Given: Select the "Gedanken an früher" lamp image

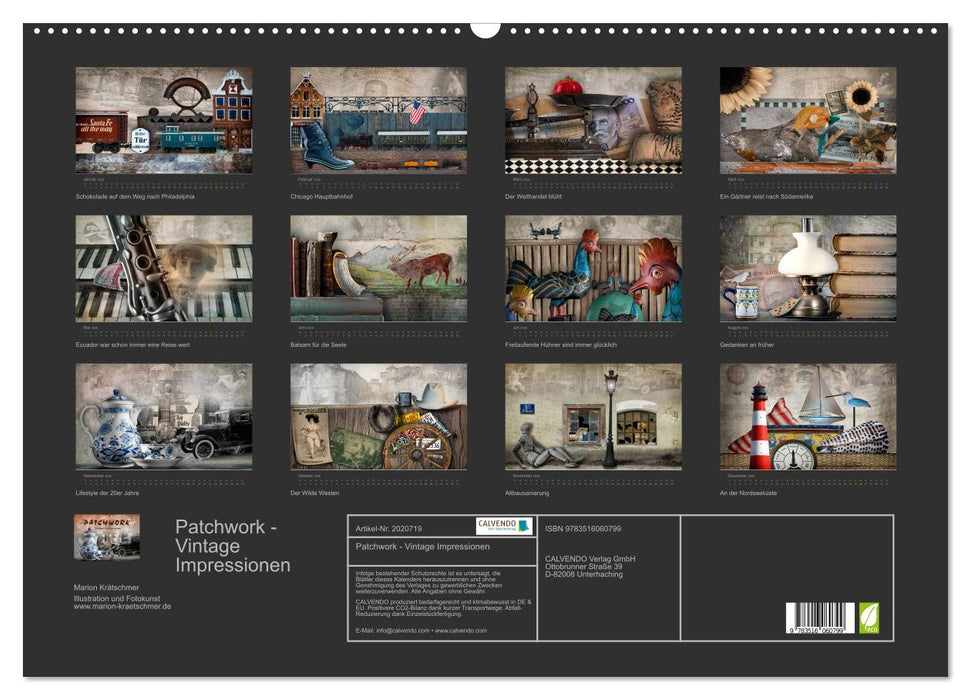Looking at the screenshot, I should [810, 270].
